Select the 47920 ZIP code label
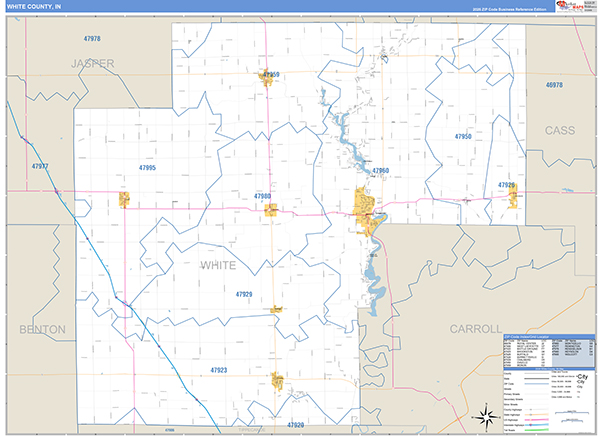The image size is (600, 436). (296, 425)
